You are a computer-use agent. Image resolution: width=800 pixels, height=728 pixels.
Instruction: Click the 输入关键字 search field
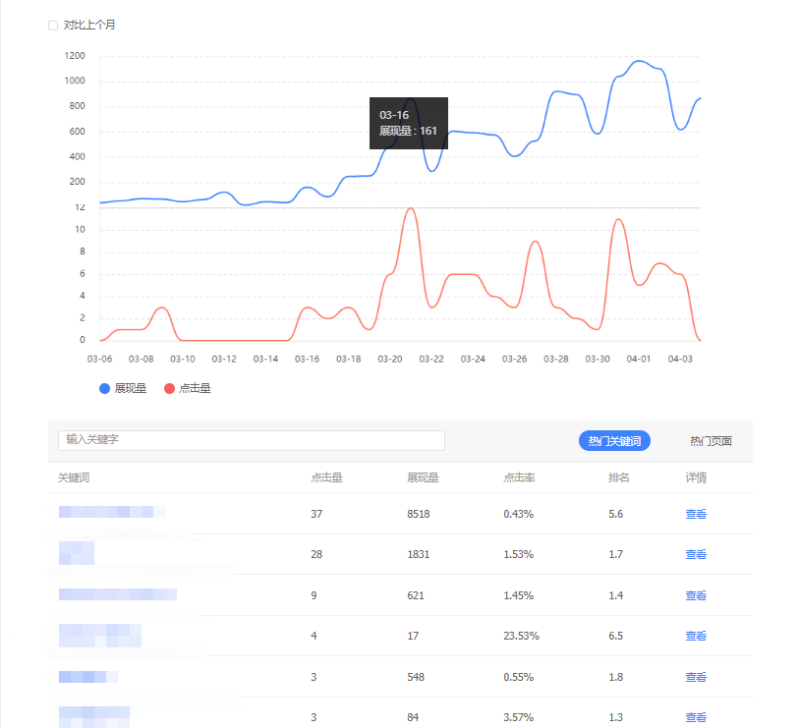tap(251, 440)
